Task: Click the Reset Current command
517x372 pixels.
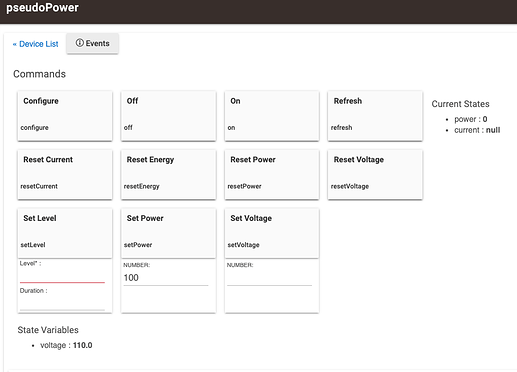Action: pos(65,174)
